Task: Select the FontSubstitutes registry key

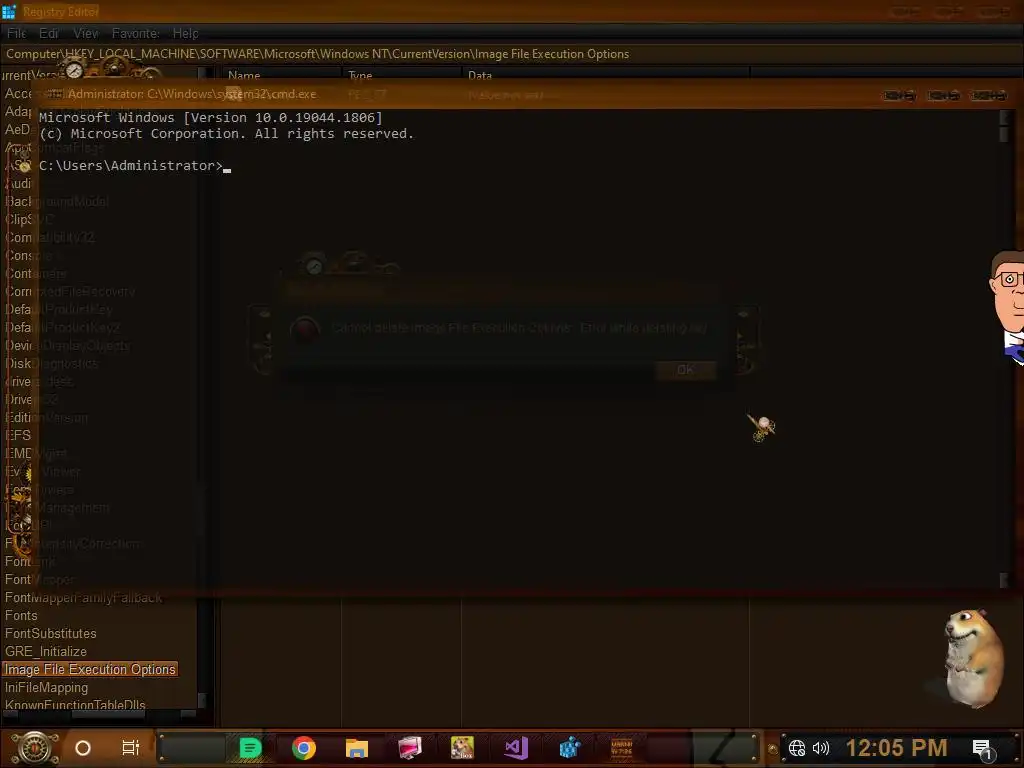Action: [50, 633]
